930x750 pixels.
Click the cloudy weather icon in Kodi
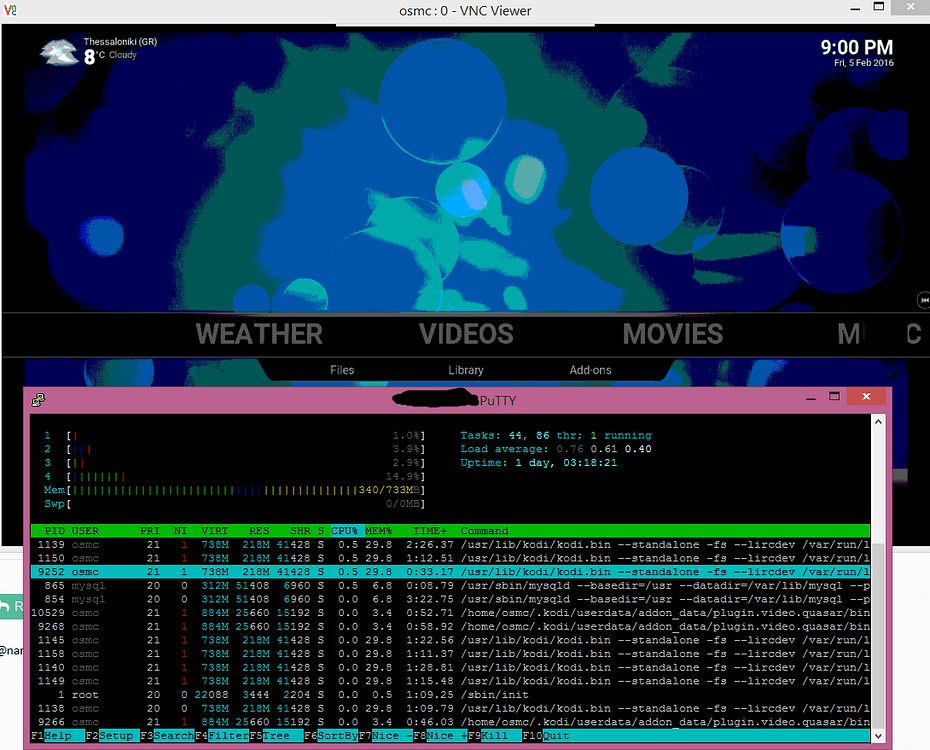coord(59,52)
